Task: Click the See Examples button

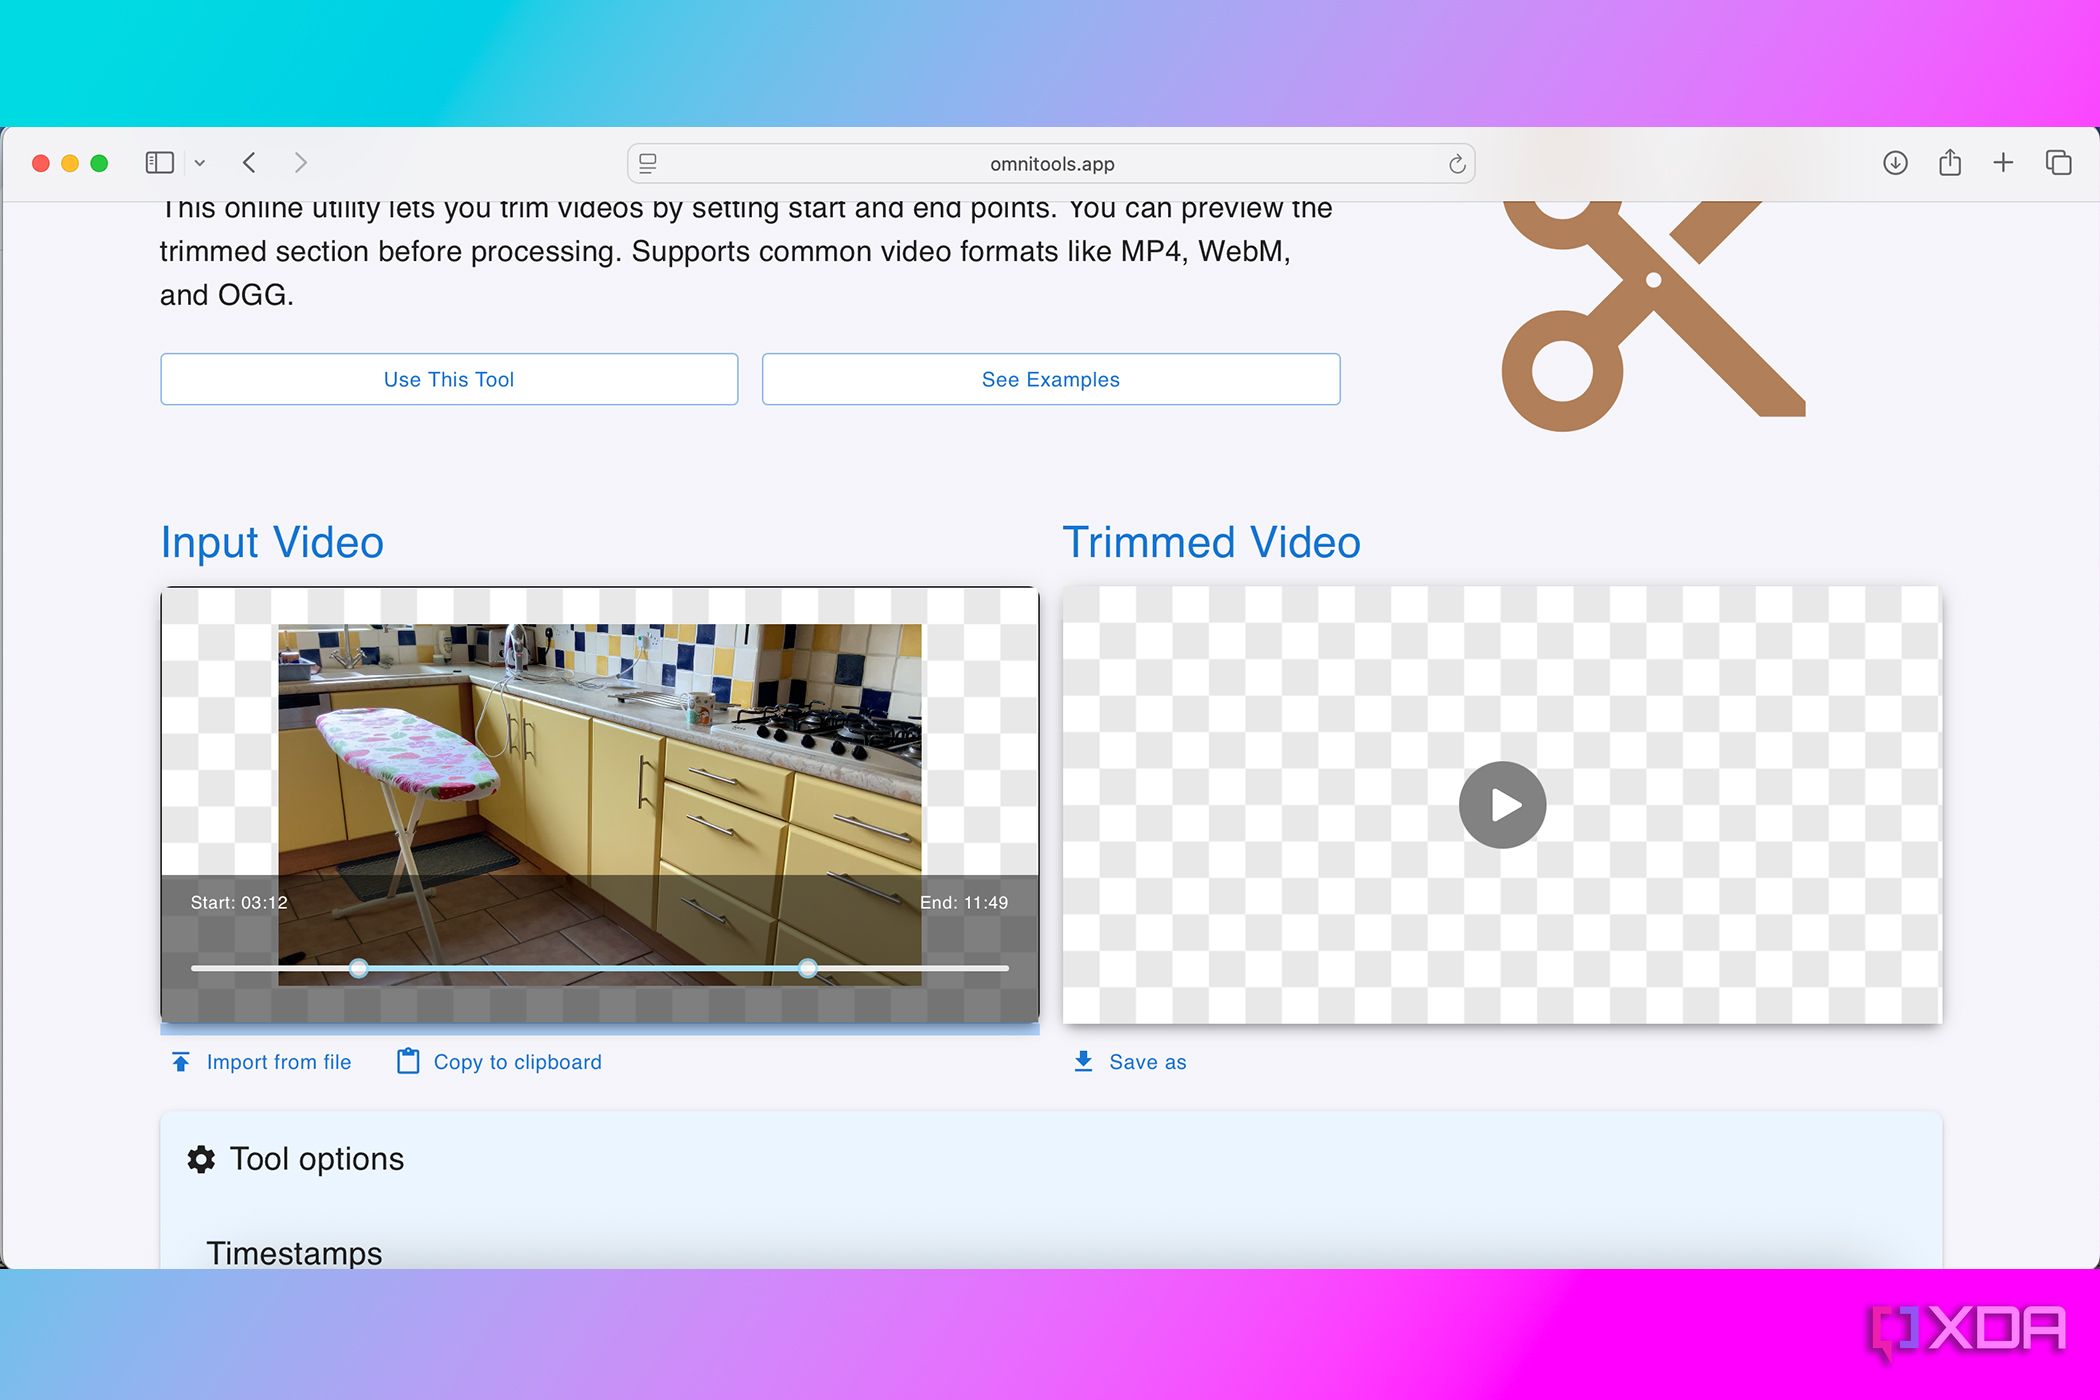Action: pos(1051,379)
